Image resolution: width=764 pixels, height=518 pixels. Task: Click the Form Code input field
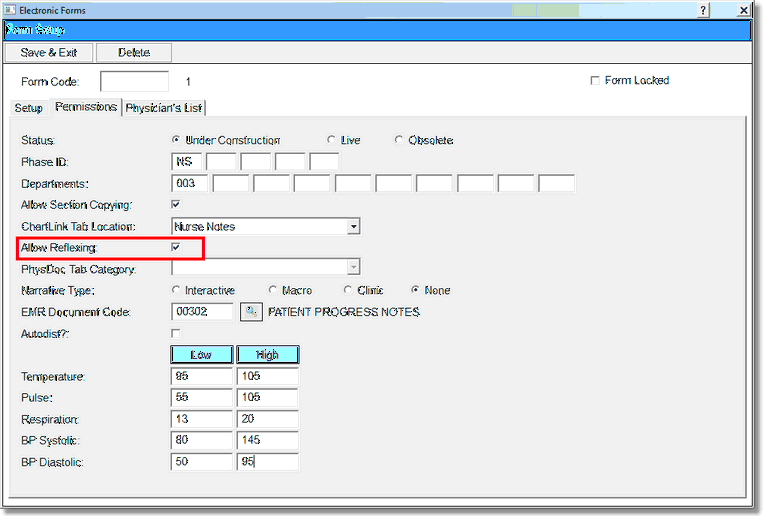(134, 81)
